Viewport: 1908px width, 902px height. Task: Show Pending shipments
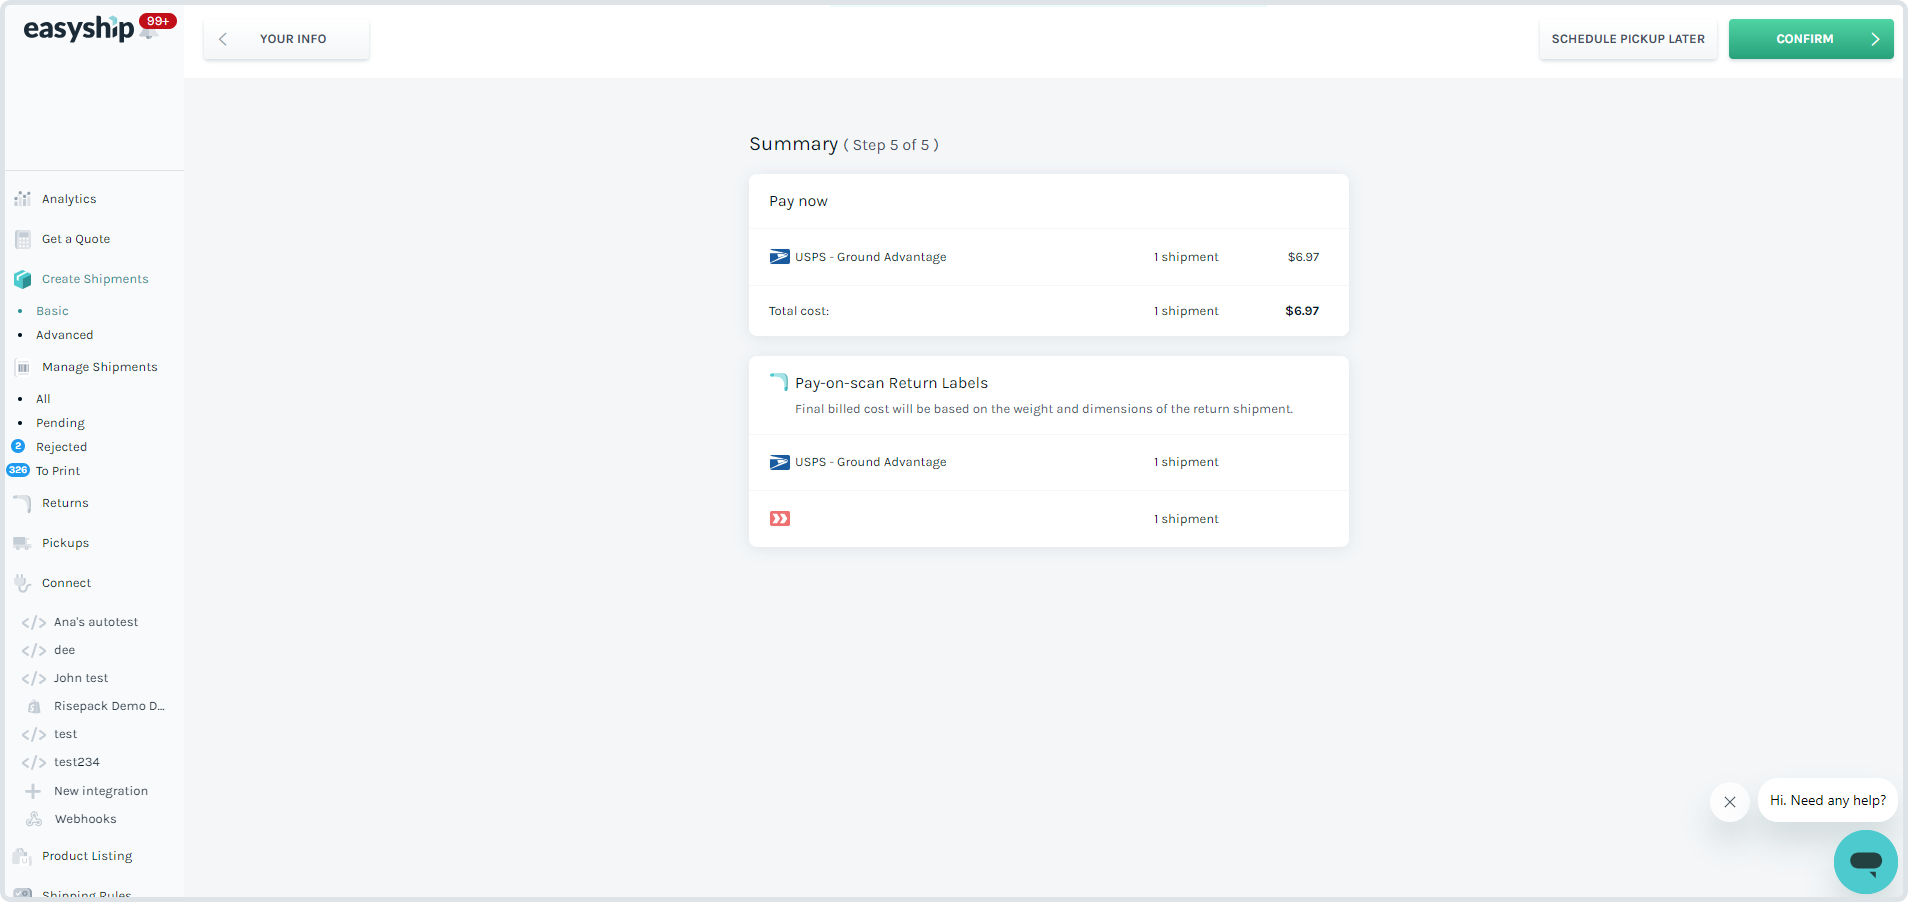click(60, 423)
